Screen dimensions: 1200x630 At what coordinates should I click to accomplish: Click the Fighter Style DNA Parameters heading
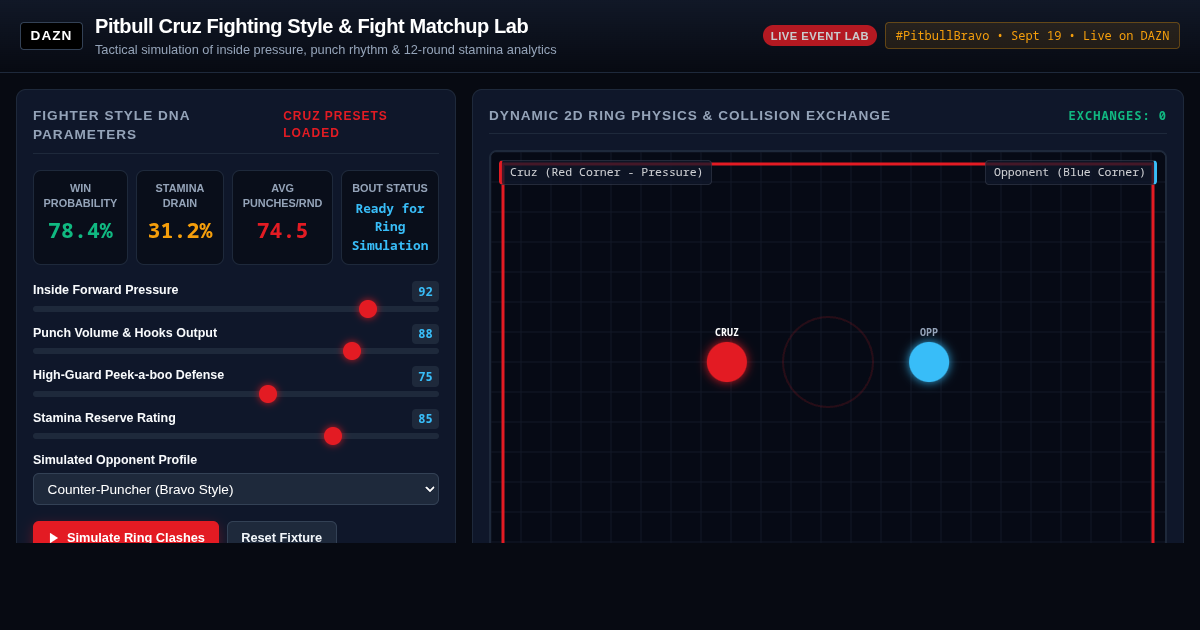tap(111, 125)
